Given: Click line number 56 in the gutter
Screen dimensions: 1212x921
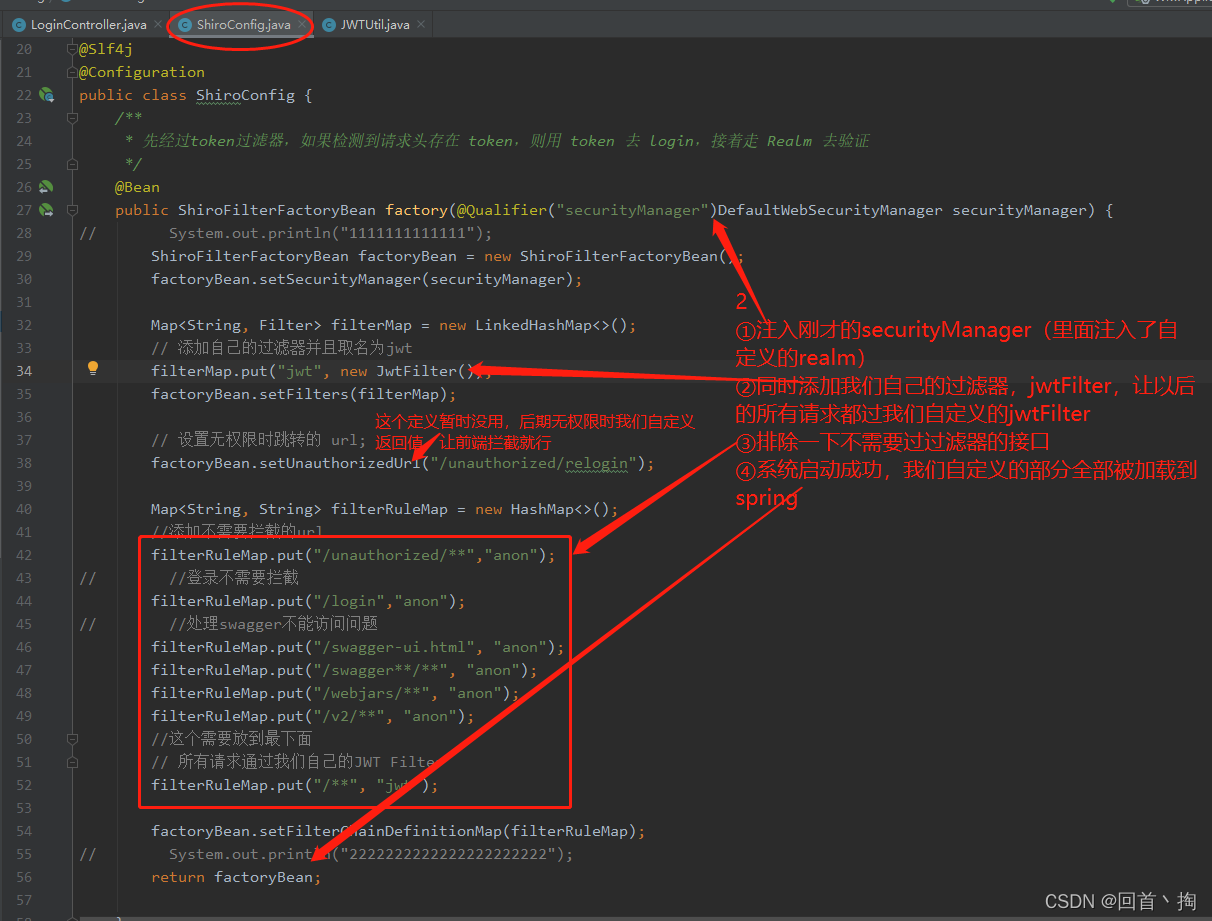Looking at the screenshot, I should (23, 877).
